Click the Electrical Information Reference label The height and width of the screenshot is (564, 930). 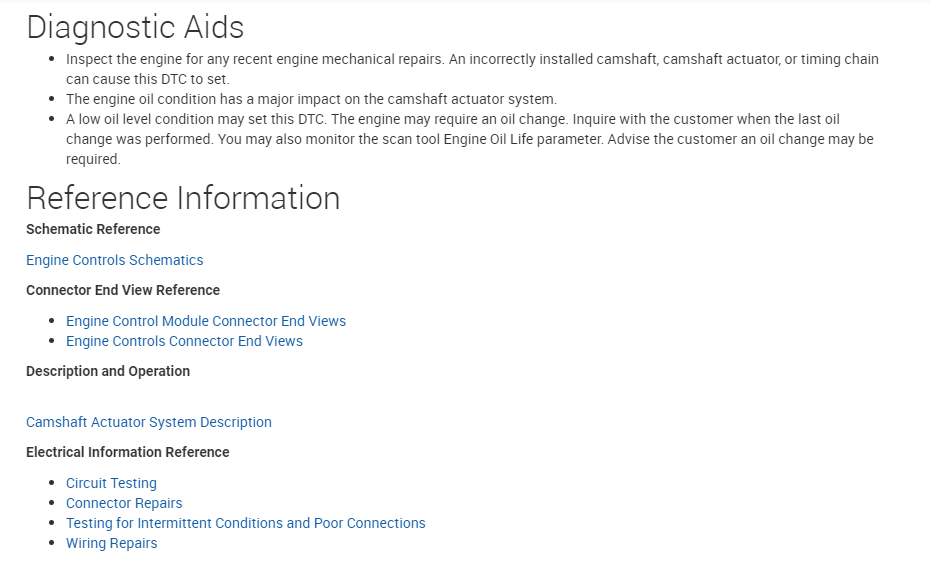pyautogui.click(x=128, y=452)
